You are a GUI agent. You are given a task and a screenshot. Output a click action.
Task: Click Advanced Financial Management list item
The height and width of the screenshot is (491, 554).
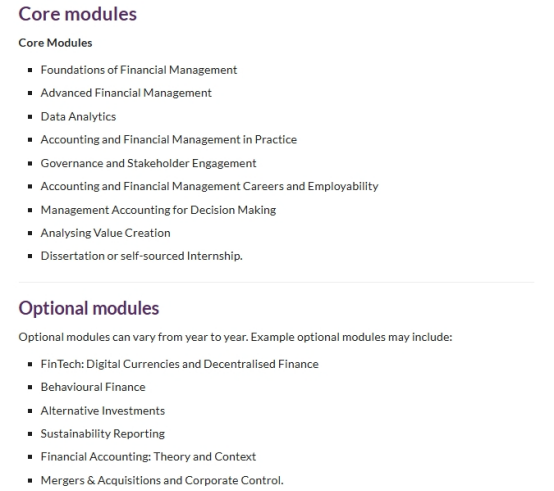pyautogui.click(x=126, y=93)
